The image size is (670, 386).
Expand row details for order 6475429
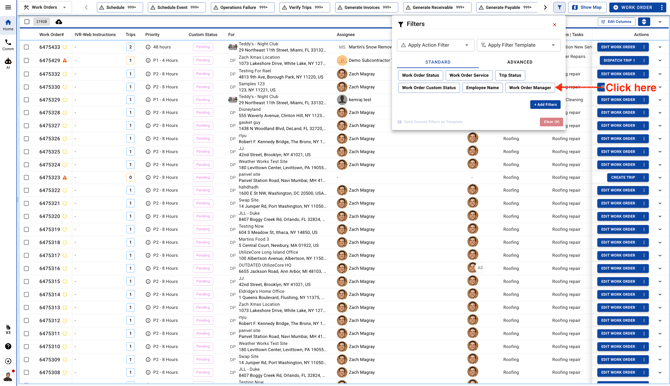click(x=660, y=60)
